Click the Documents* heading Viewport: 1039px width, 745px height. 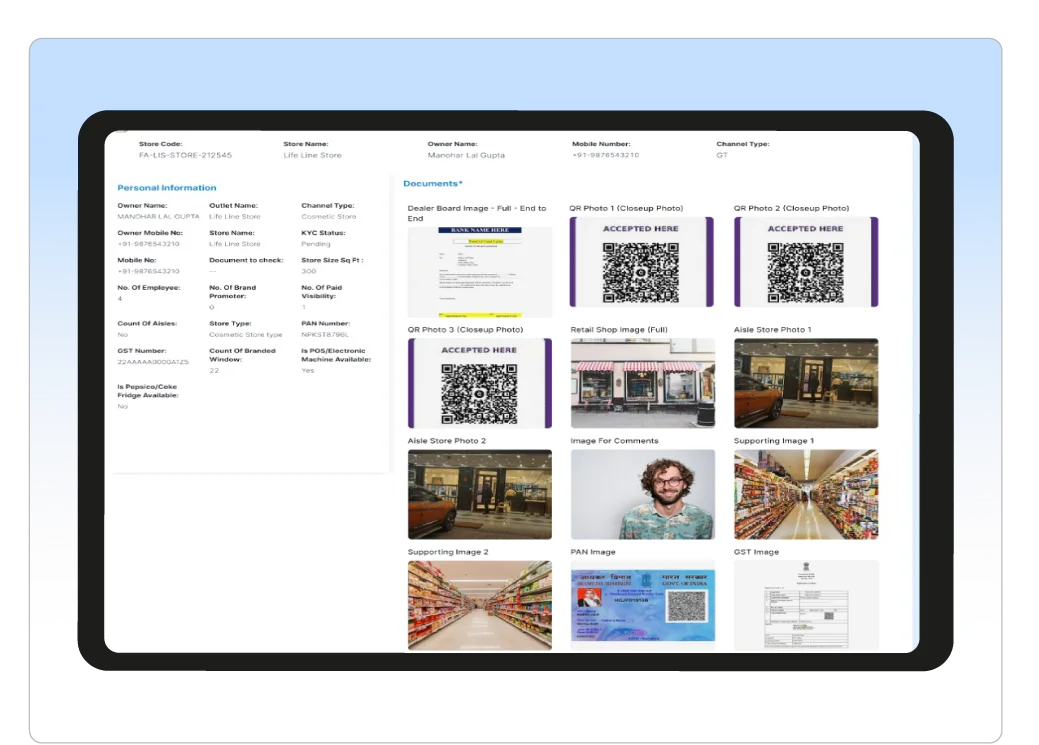pyautogui.click(x=433, y=184)
